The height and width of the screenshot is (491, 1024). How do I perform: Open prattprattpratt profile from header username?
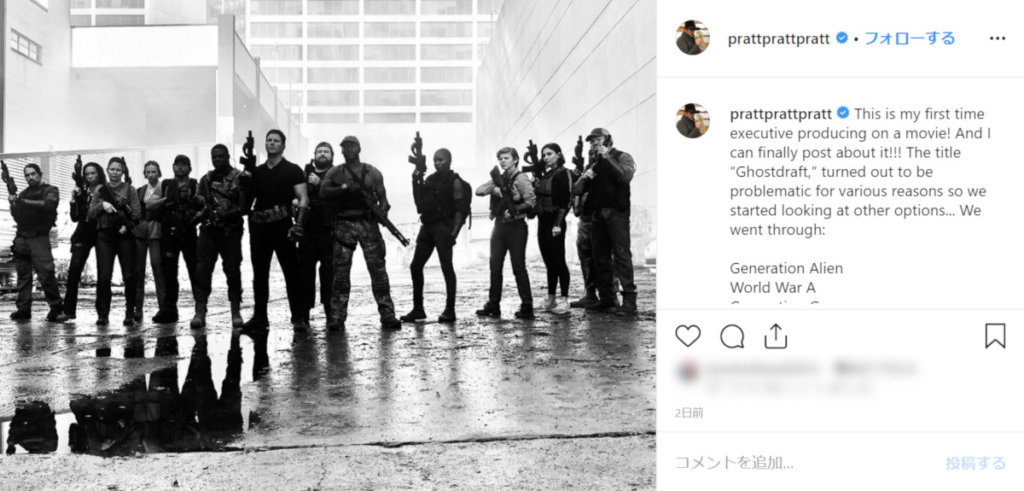coord(779,39)
